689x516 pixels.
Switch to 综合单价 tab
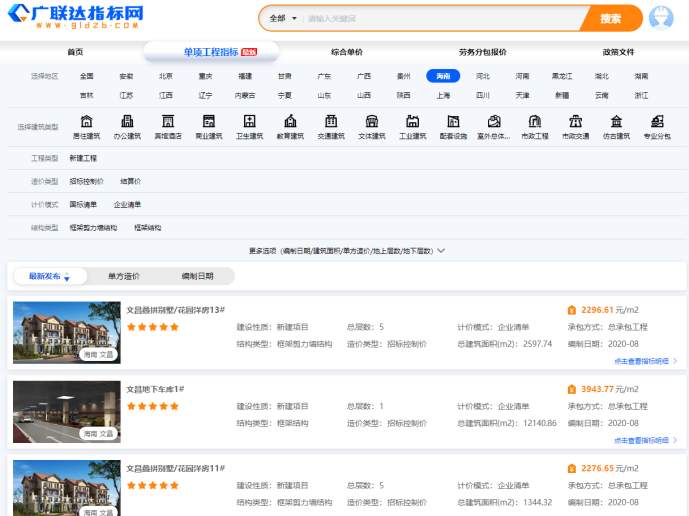pyautogui.click(x=347, y=52)
